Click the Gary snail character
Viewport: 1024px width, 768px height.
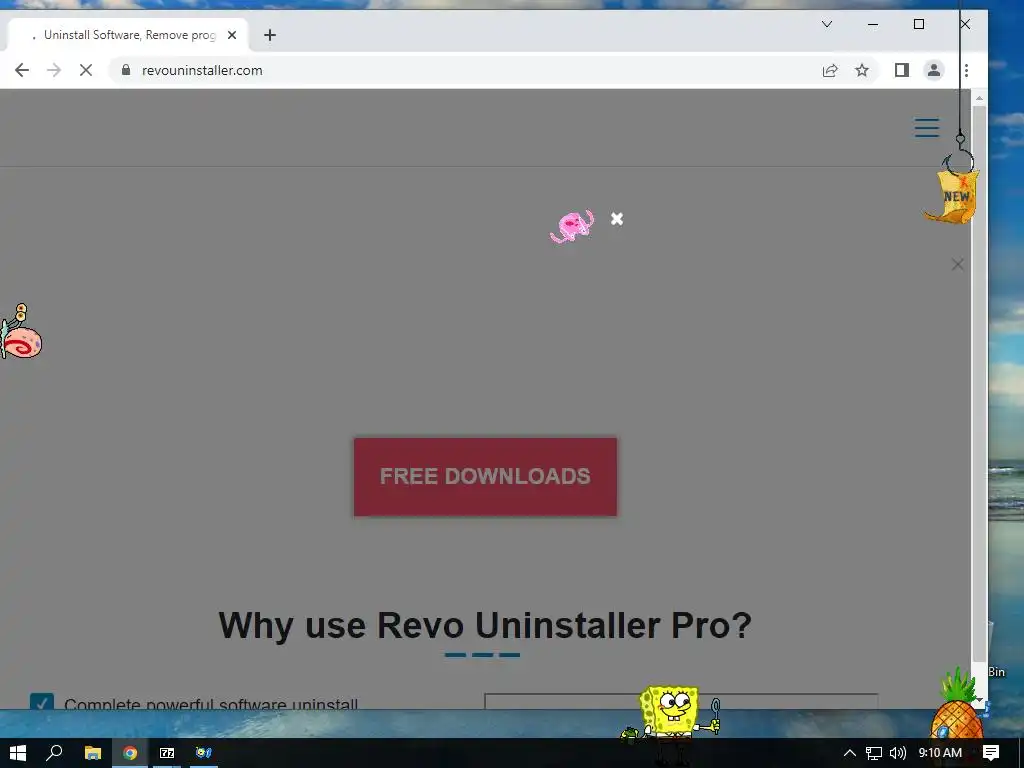[21, 332]
